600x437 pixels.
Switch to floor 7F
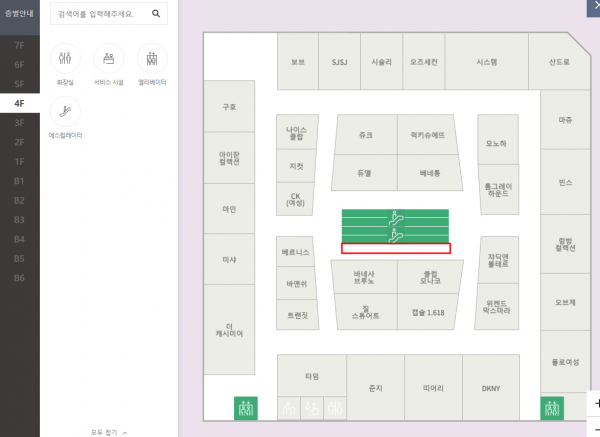pyautogui.click(x=20, y=45)
